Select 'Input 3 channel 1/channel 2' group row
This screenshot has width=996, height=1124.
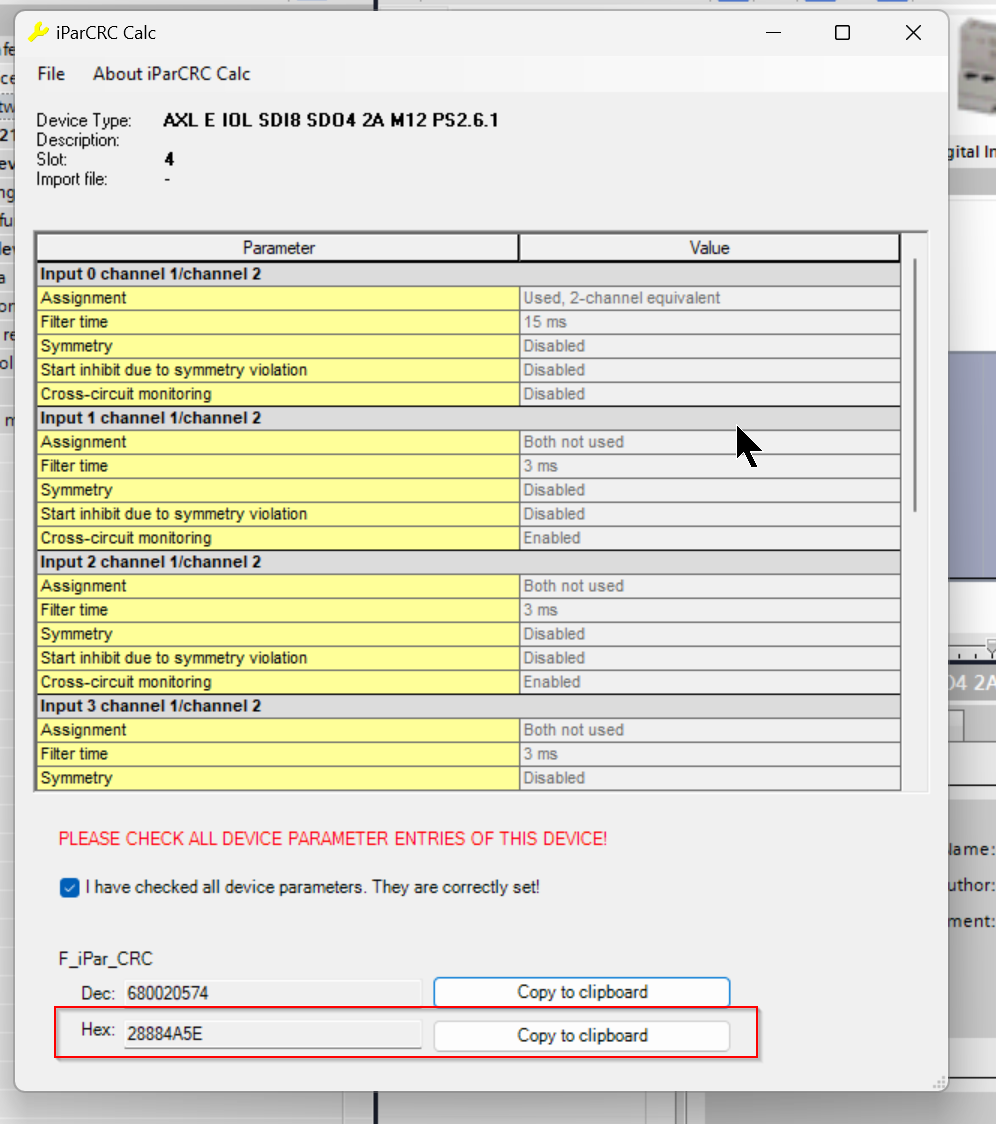(x=469, y=706)
